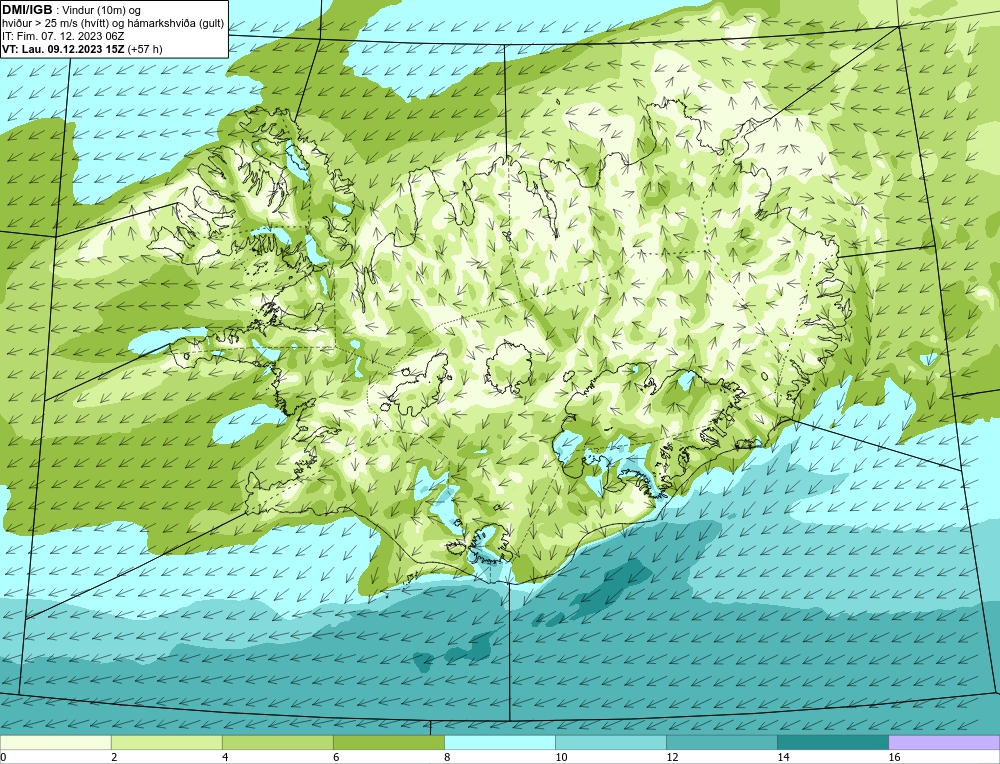1000x764 pixels.
Task: Click the legend scale label '8'
Action: (x=447, y=757)
